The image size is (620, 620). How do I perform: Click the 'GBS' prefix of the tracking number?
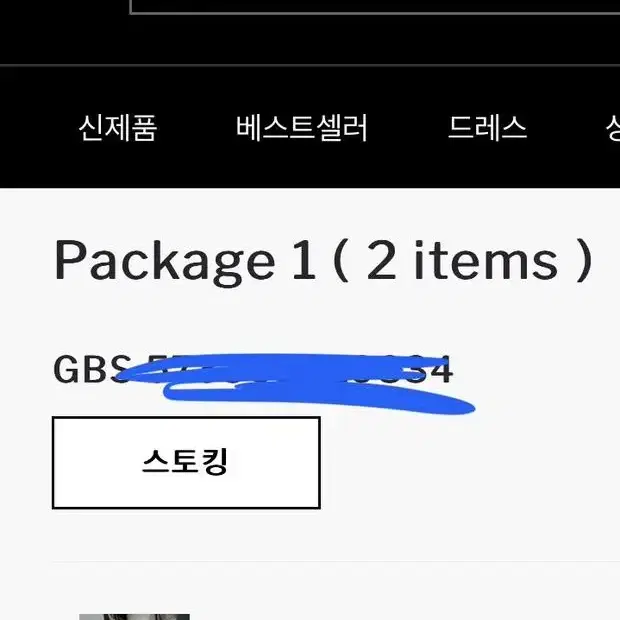tap(92, 369)
